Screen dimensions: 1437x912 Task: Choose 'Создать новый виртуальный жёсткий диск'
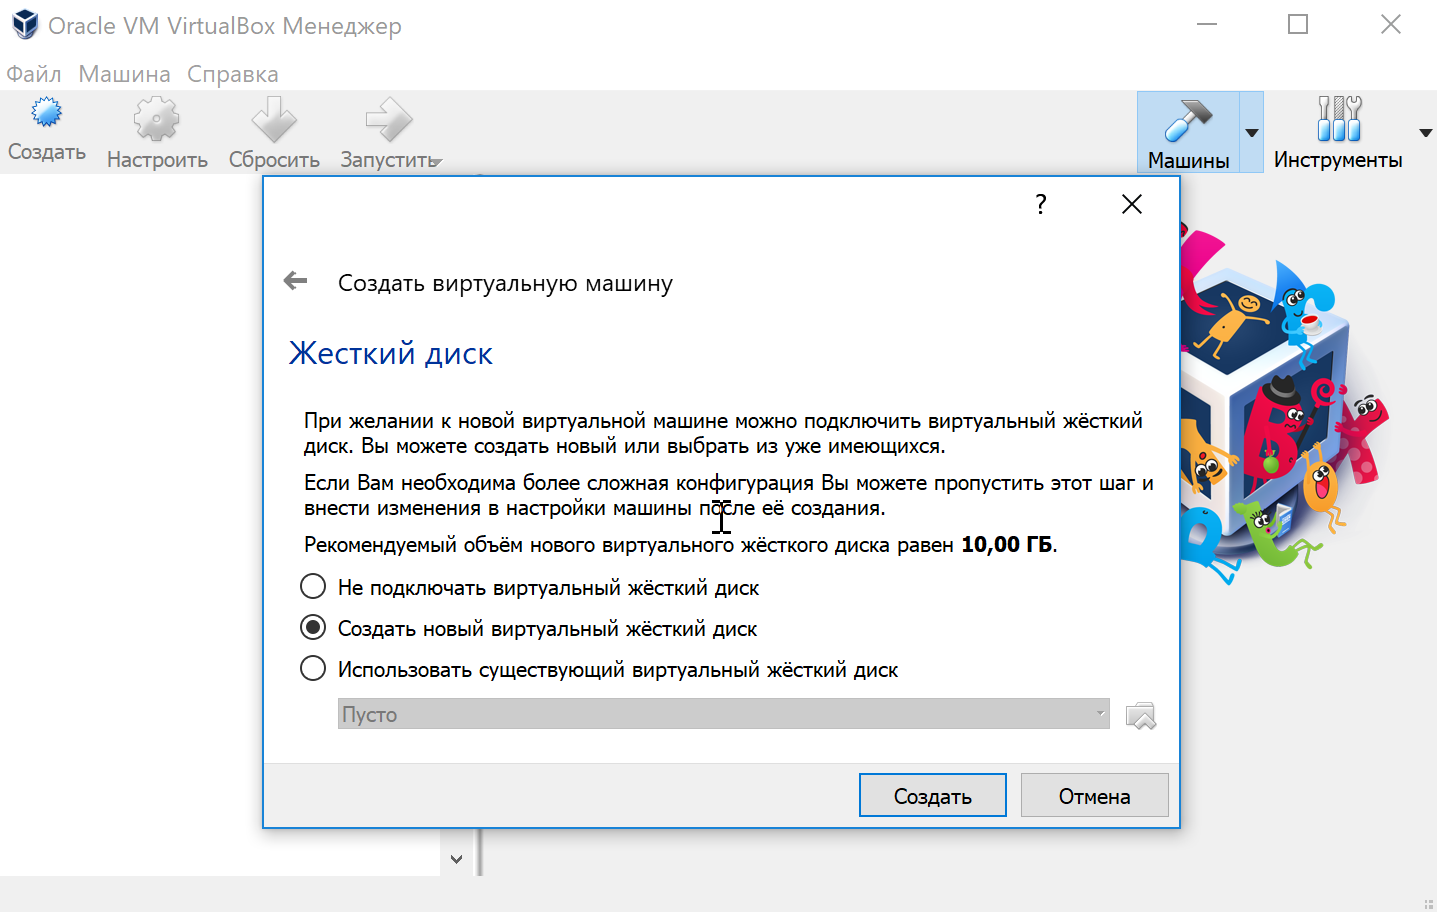(313, 627)
